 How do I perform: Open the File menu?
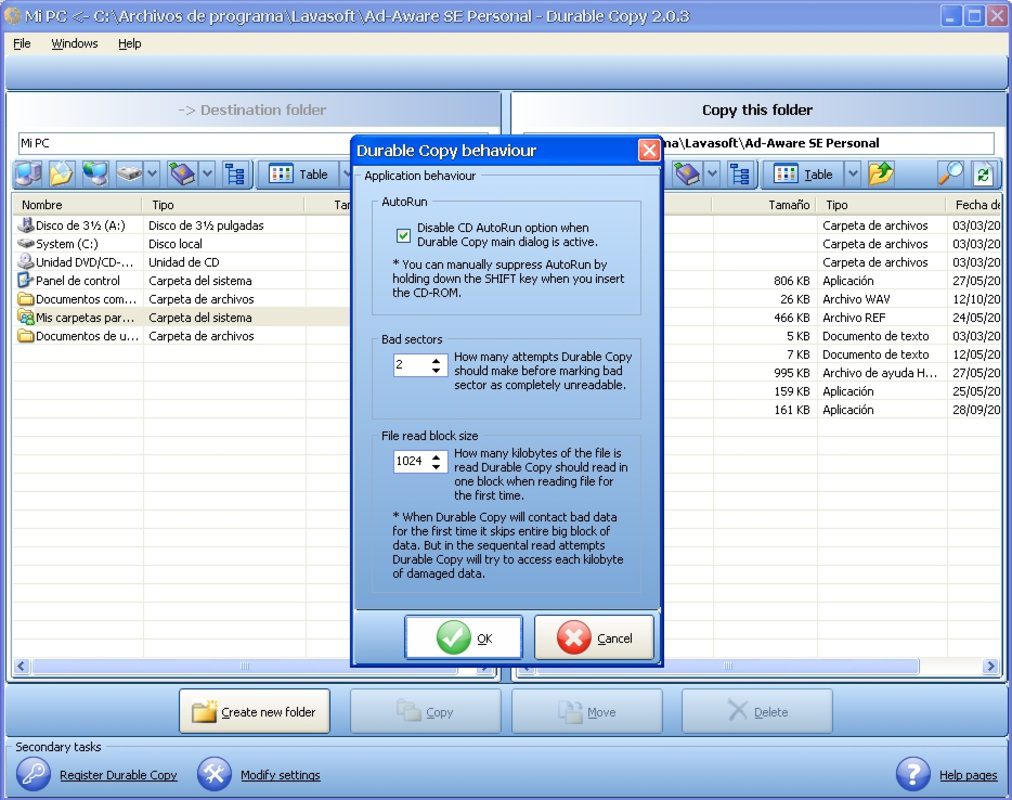[x=22, y=43]
